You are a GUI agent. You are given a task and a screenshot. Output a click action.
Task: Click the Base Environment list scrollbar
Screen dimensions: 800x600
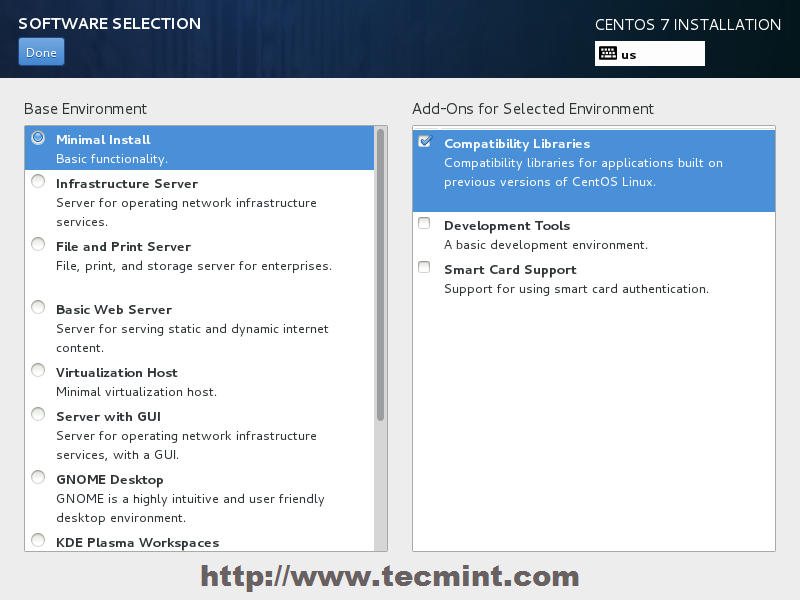click(380, 276)
